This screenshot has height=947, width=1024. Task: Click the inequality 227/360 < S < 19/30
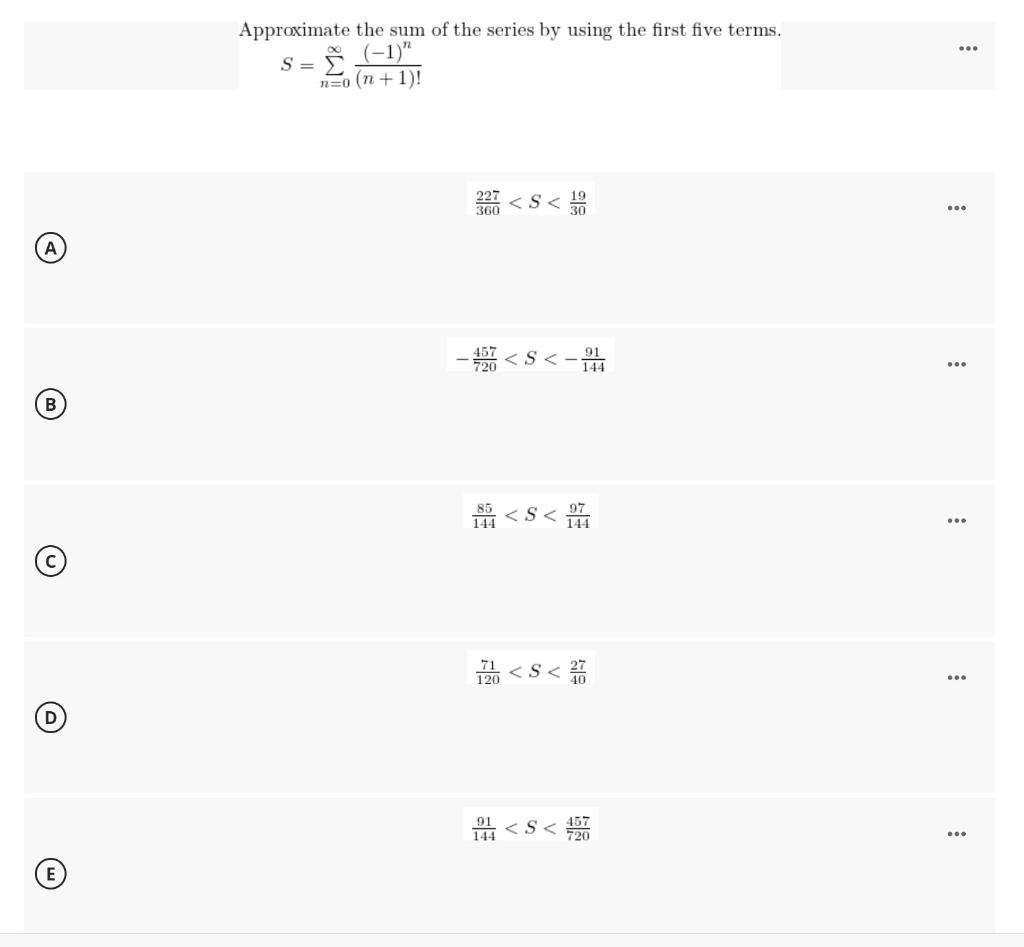tap(530, 201)
